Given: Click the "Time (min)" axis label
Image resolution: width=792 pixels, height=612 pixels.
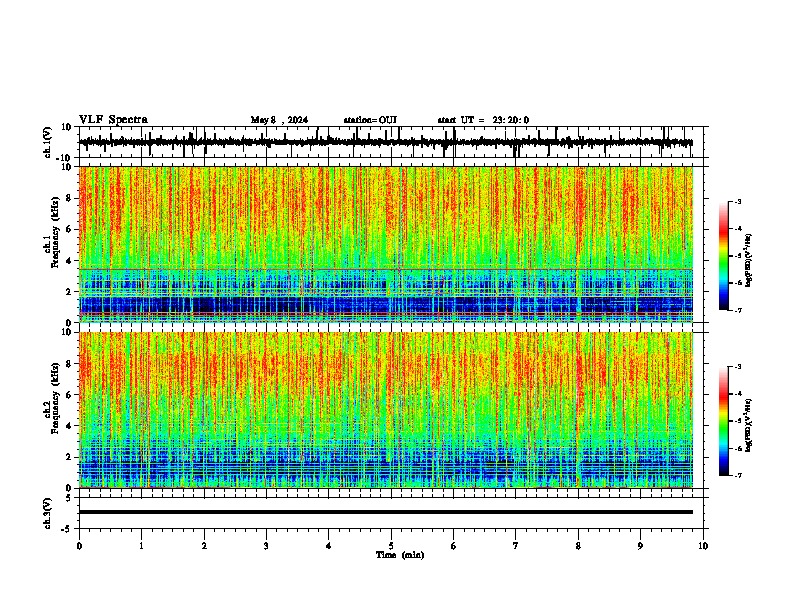Looking at the screenshot, I should (400, 555).
